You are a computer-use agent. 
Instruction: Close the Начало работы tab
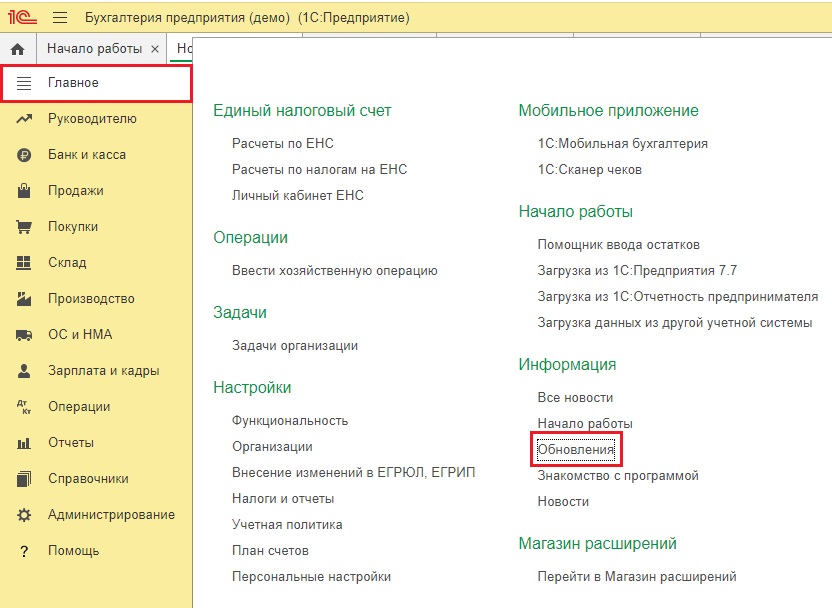pos(155,49)
